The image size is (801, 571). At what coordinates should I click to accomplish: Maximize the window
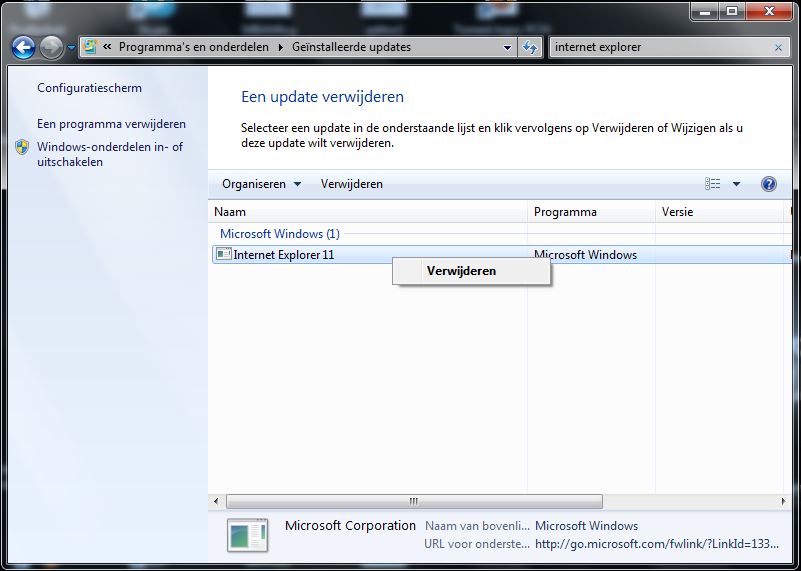[732, 11]
